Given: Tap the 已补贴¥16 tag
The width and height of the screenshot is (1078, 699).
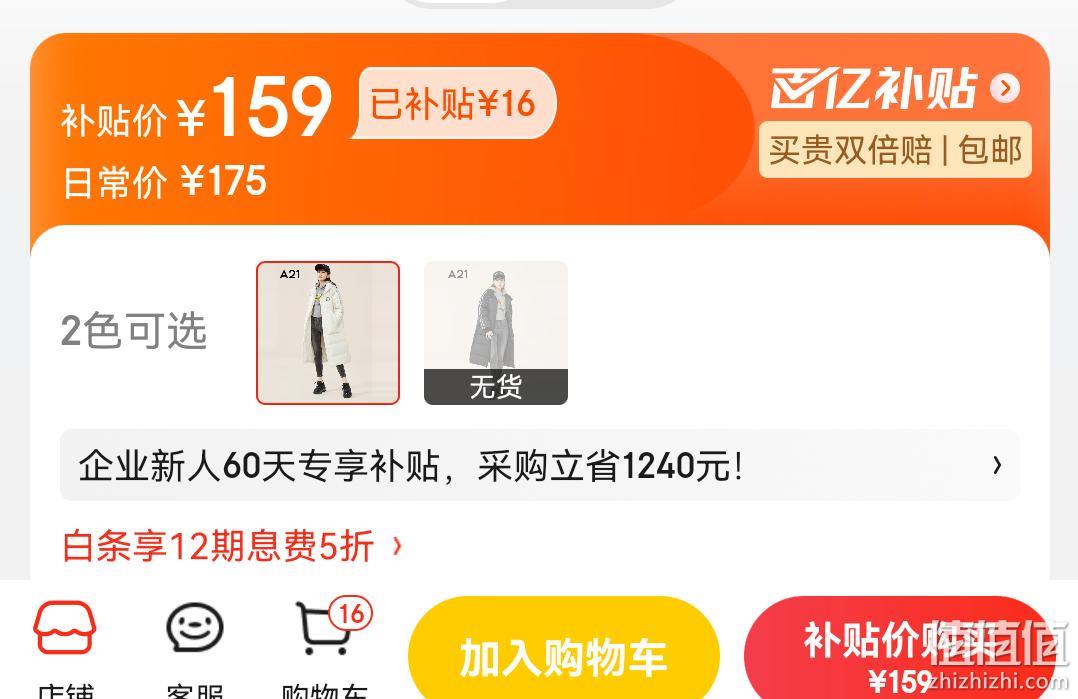Looking at the screenshot, I should pos(453,103).
